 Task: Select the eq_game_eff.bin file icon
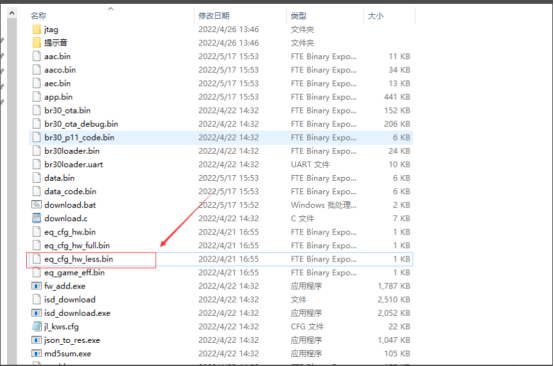(36, 272)
